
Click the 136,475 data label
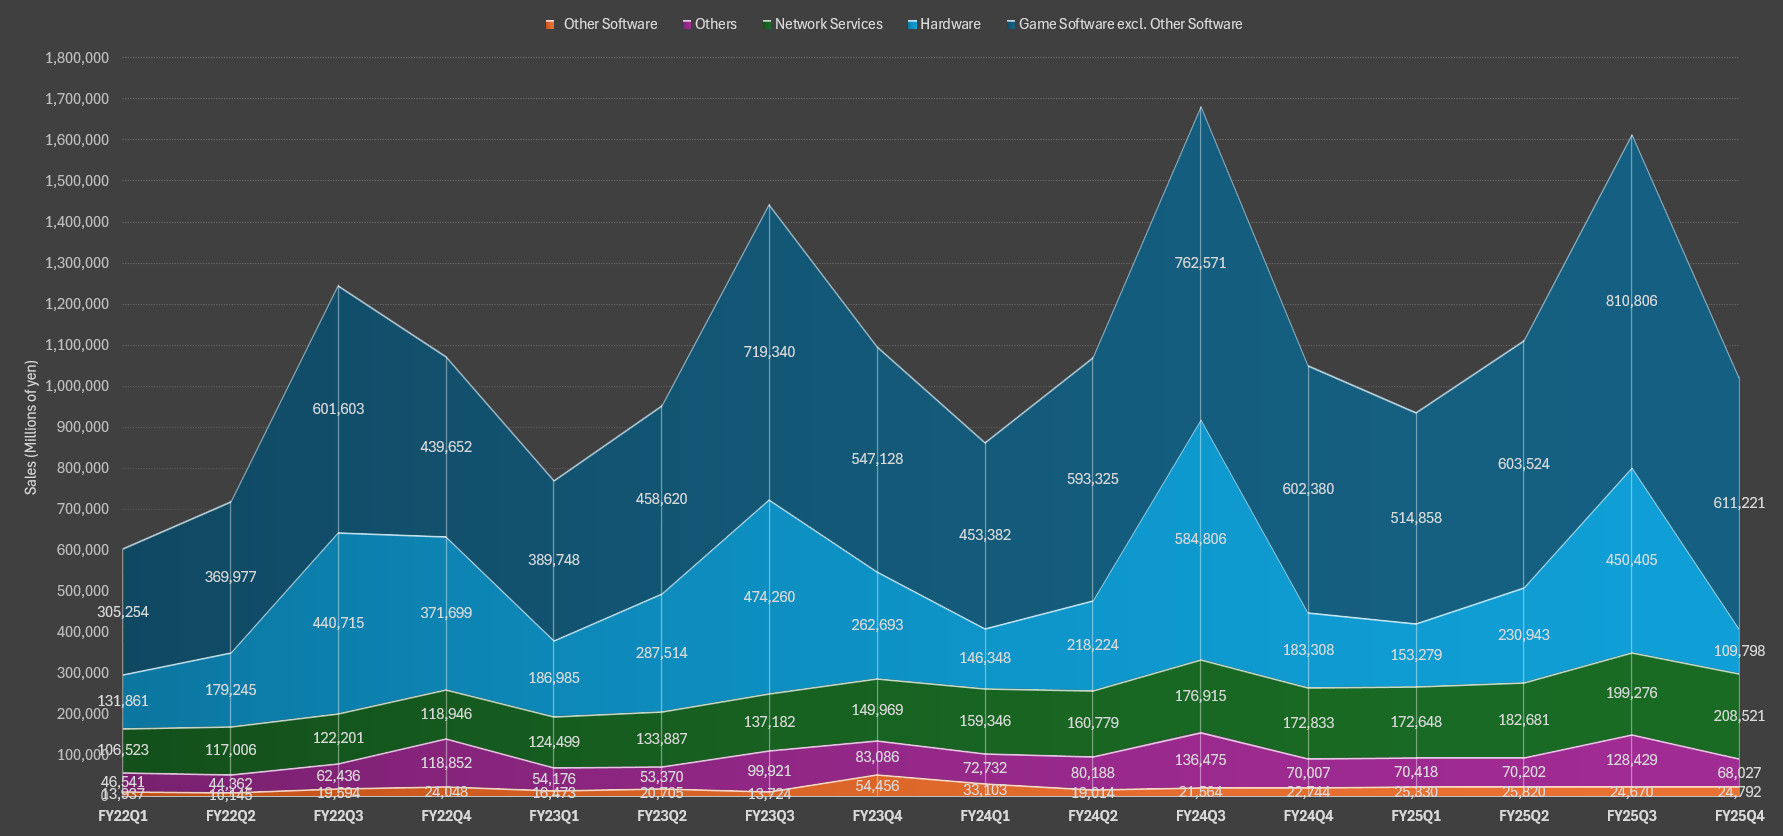[x=1201, y=760]
